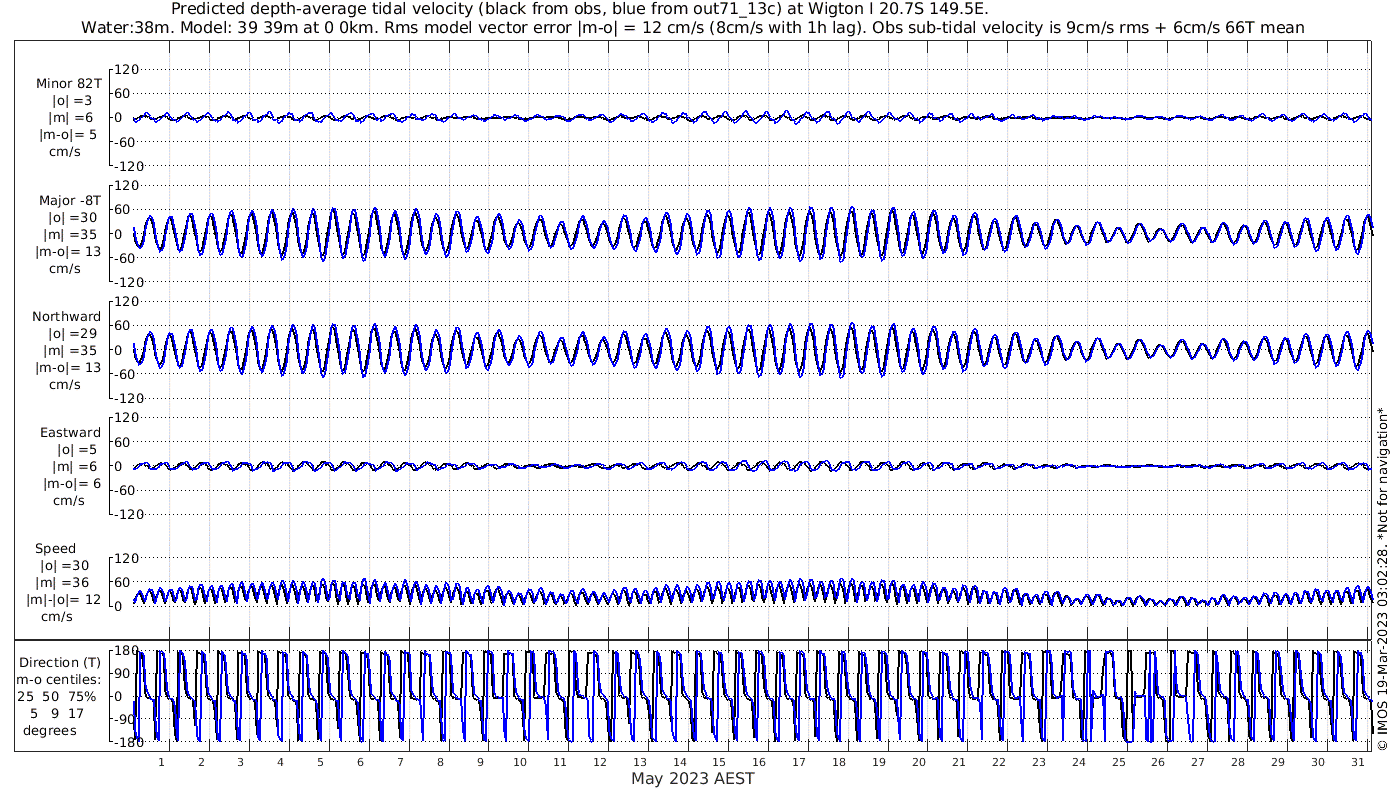Click the day '1' label on the date axis
Screen dimensions: 1400x800
[161, 762]
